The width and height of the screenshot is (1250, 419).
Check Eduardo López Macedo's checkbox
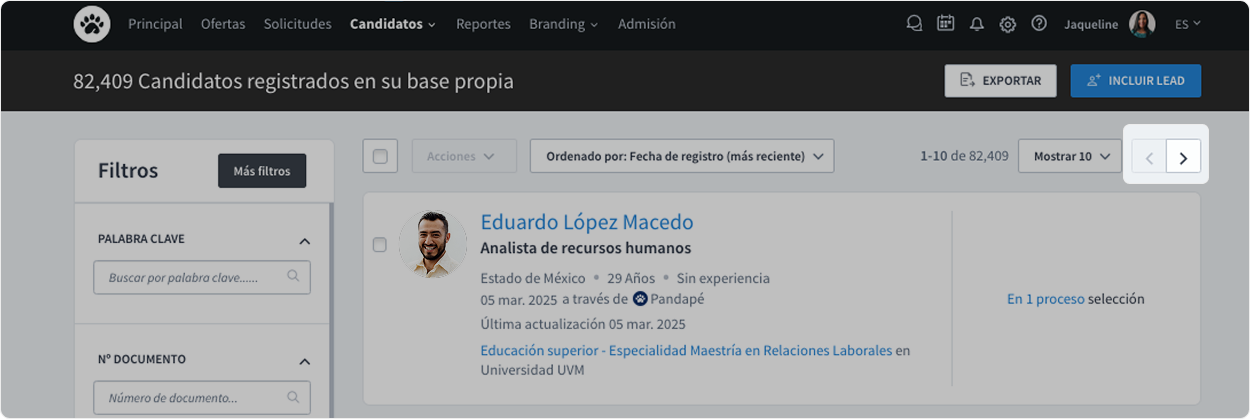pos(380,245)
